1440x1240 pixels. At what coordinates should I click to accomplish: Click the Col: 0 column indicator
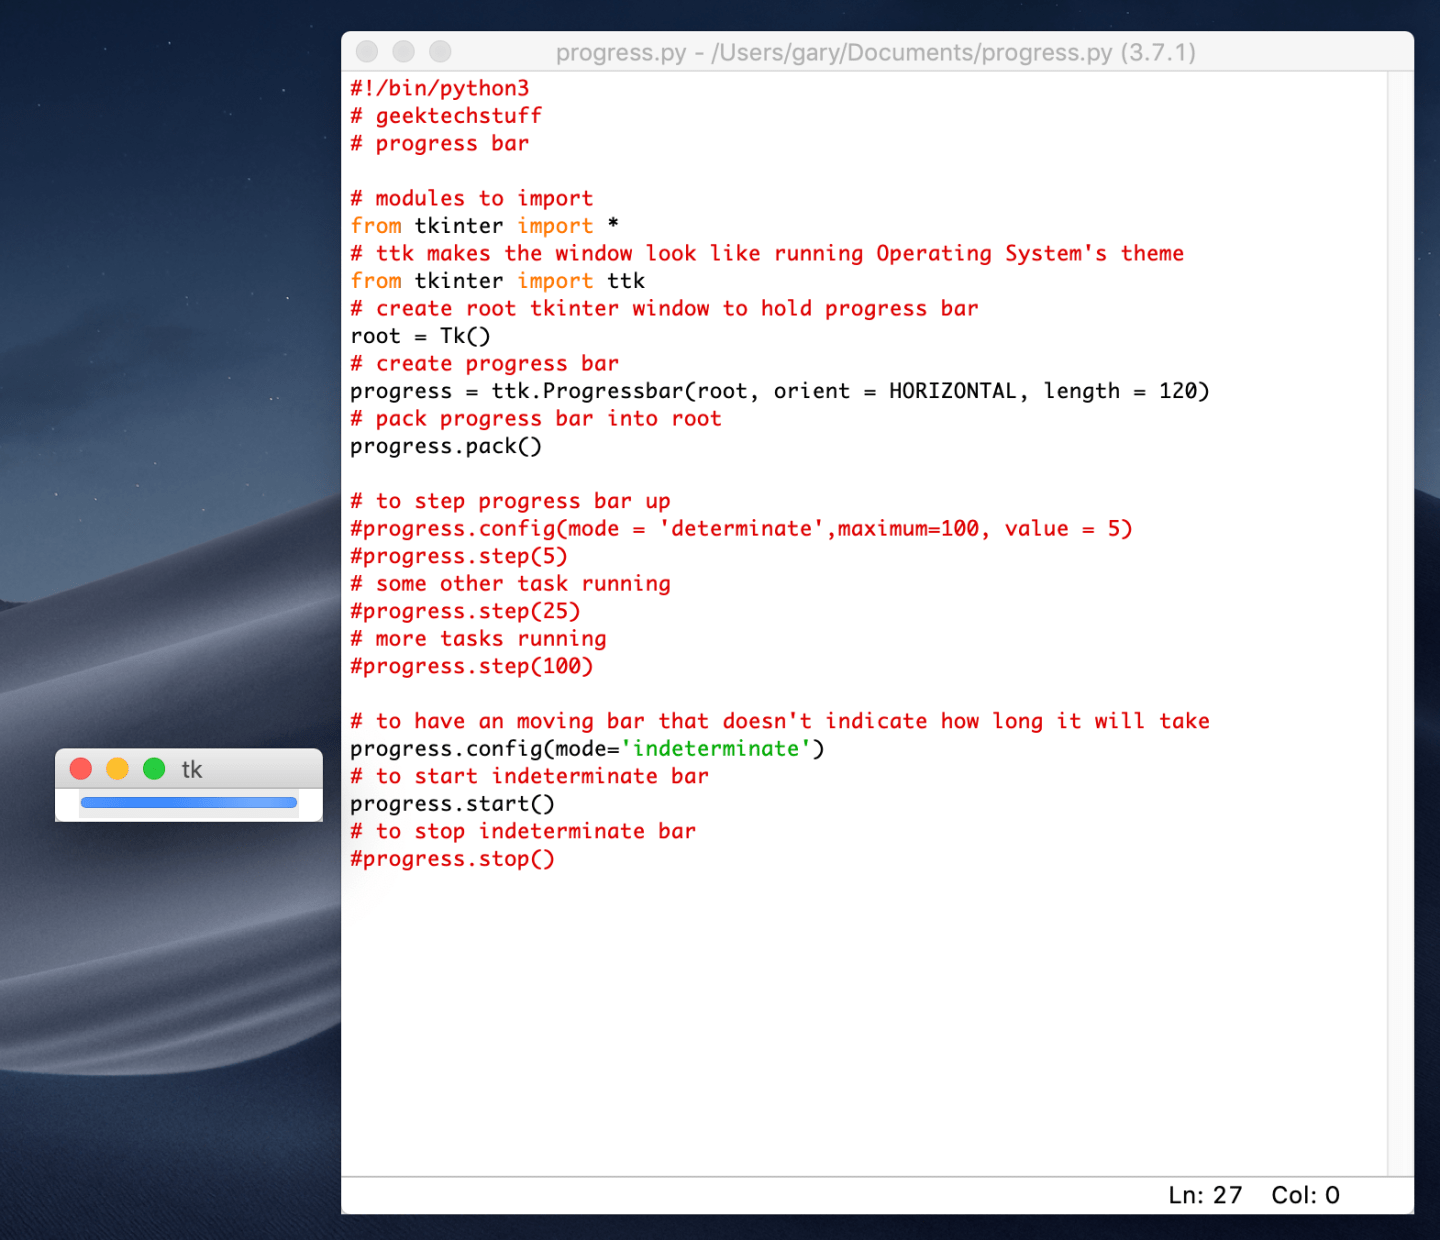pos(1304,1195)
